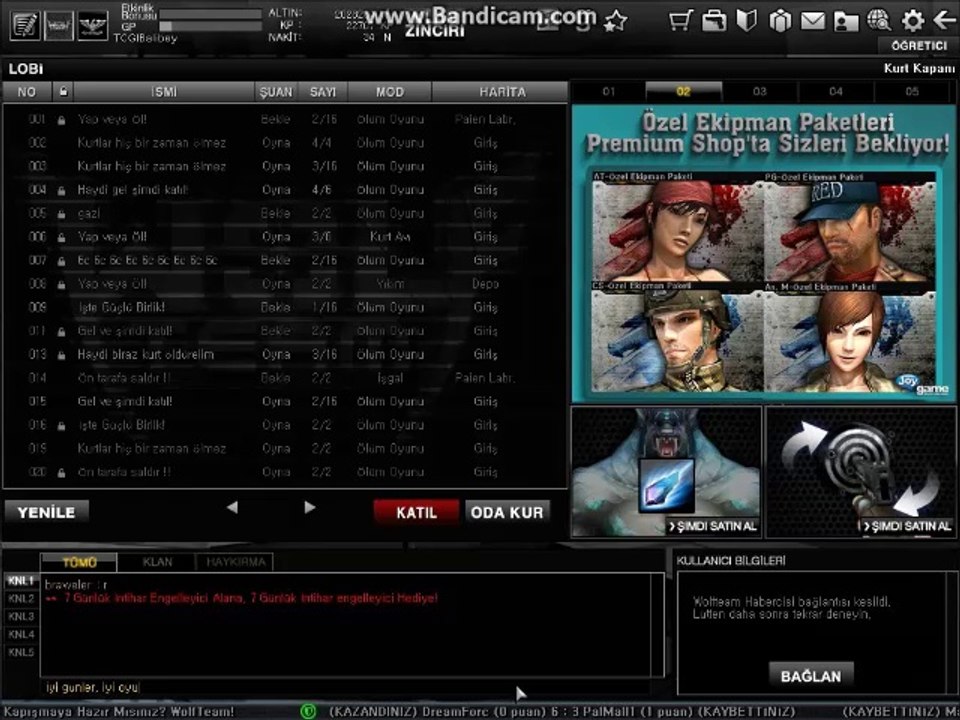Image resolution: width=960 pixels, height=720 pixels.
Task: Select room 009 'İşte Güçlü Birlik!'
Action: click(x=285, y=307)
